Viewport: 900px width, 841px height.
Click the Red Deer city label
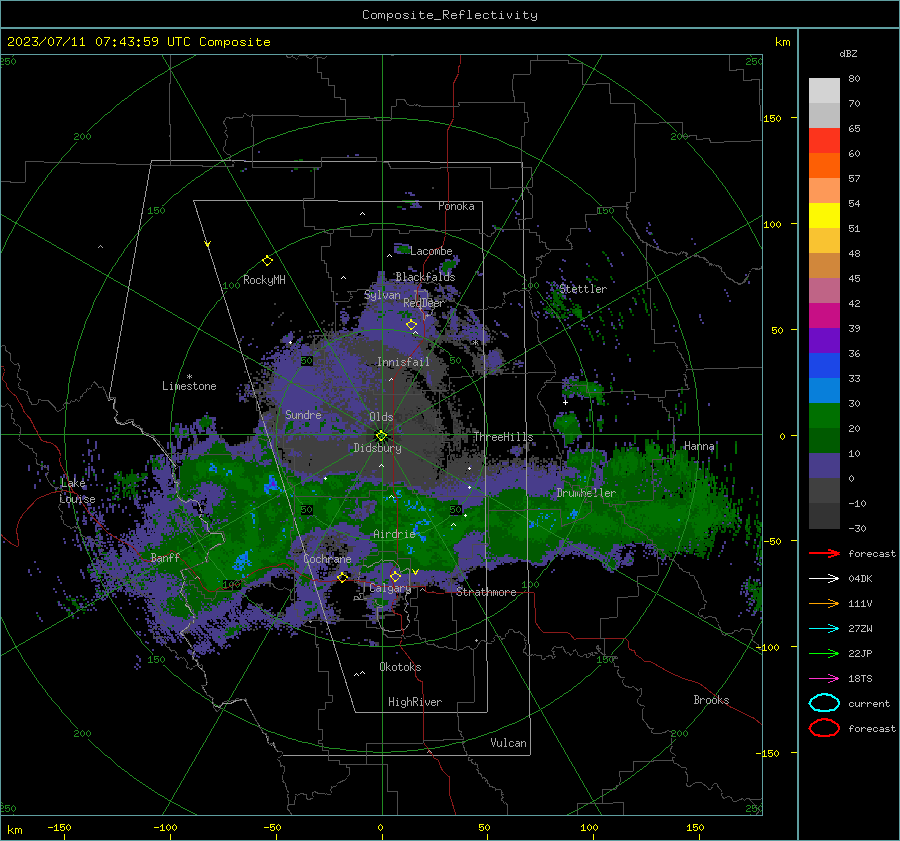pyautogui.click(x=424, y=303)
